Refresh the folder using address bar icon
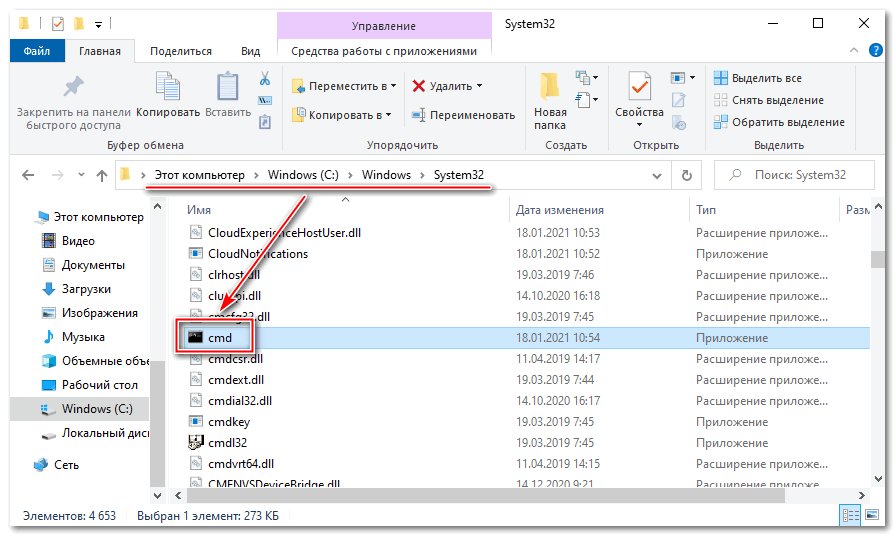 pos(686,175)
